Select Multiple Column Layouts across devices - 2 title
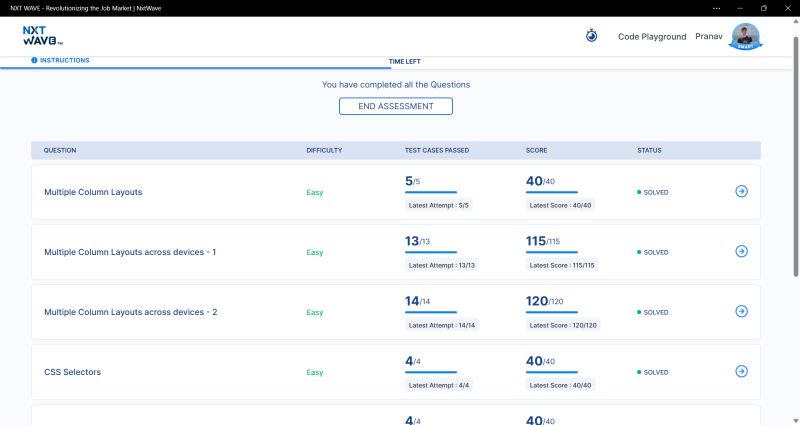The height and width of the screenshot is (425, 800). tap(131, 312)
